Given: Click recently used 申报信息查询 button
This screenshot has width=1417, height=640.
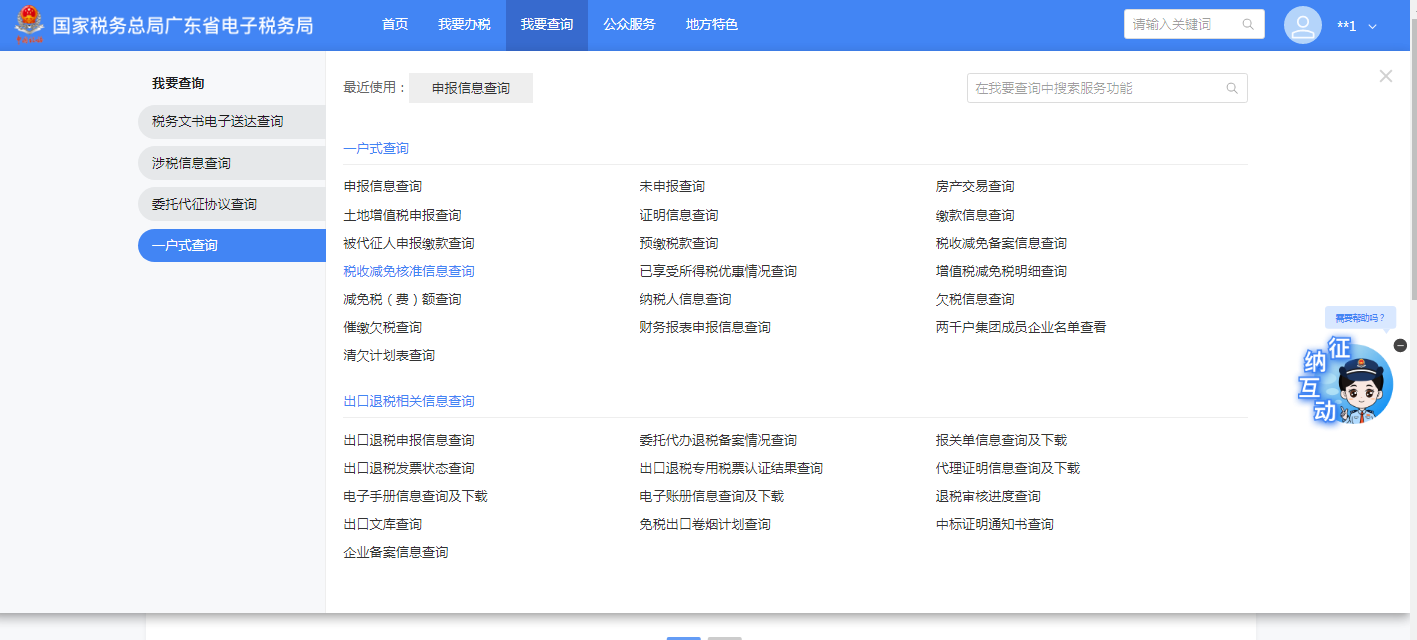Looking at the screenshot, I should (x=470, y=88).
